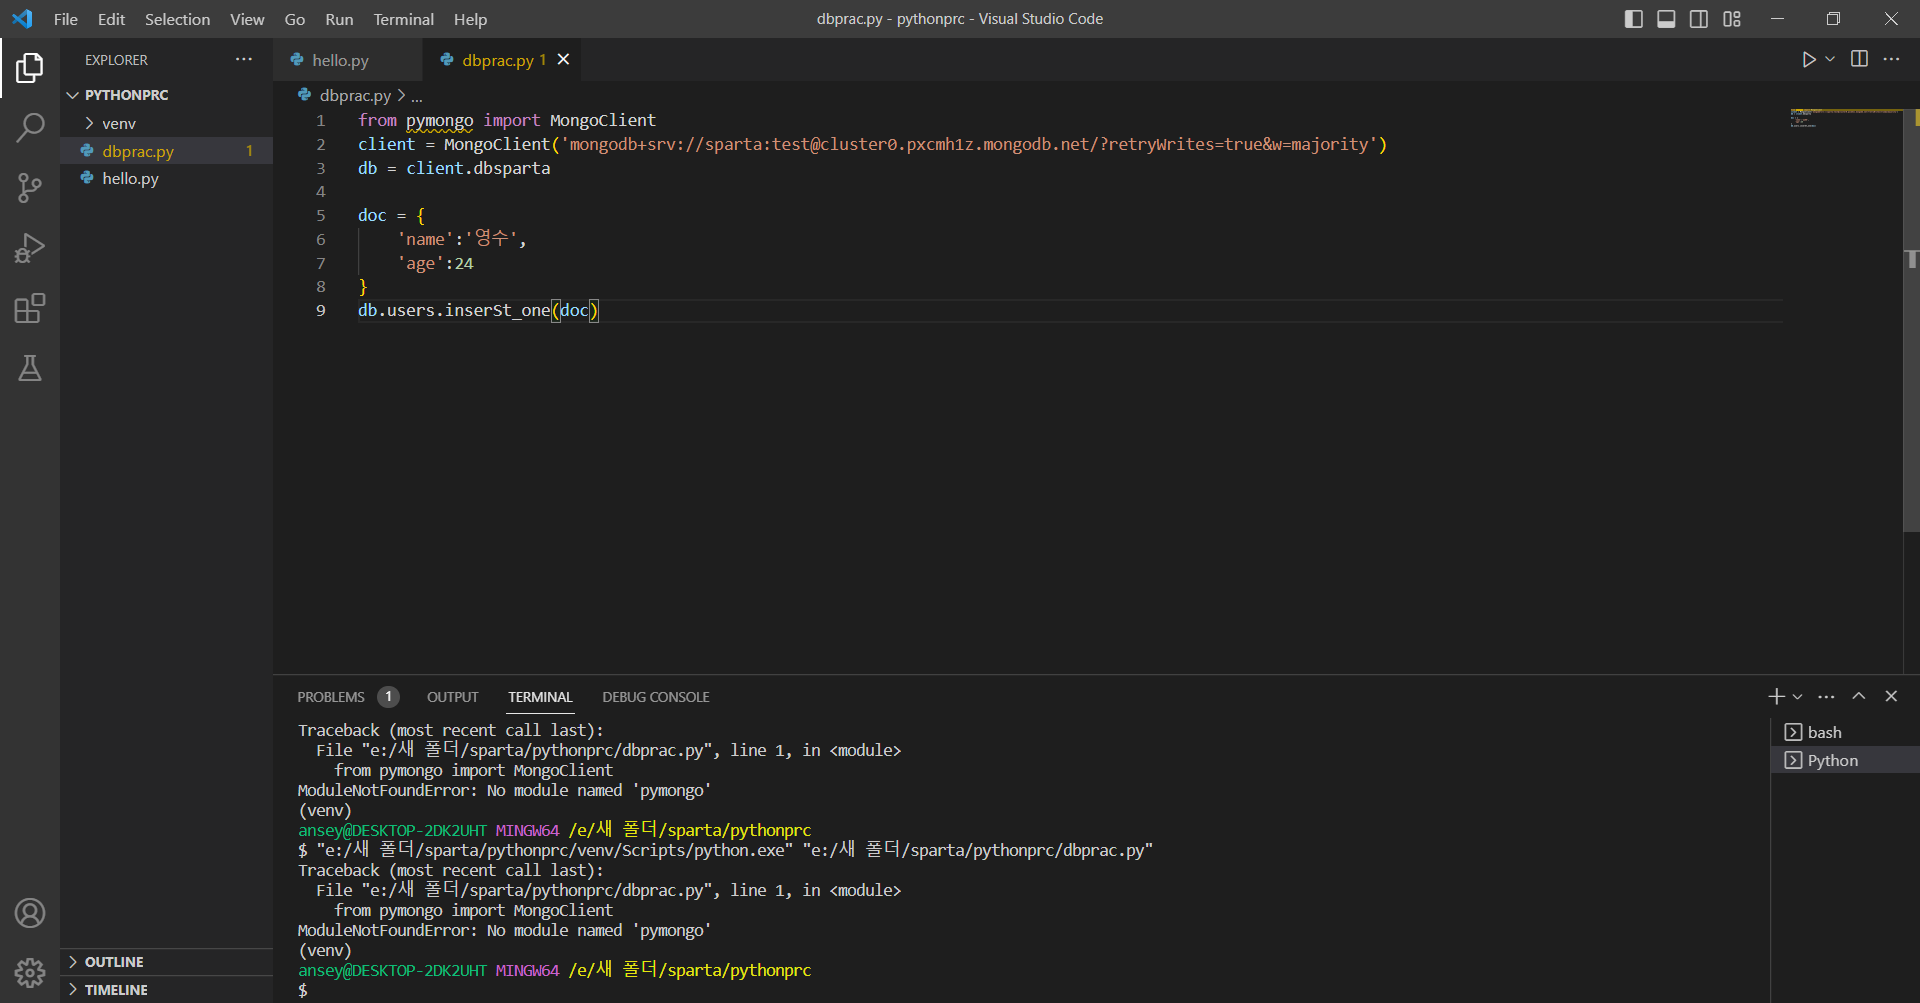Click the Python terminal icon

point(1793,761)
